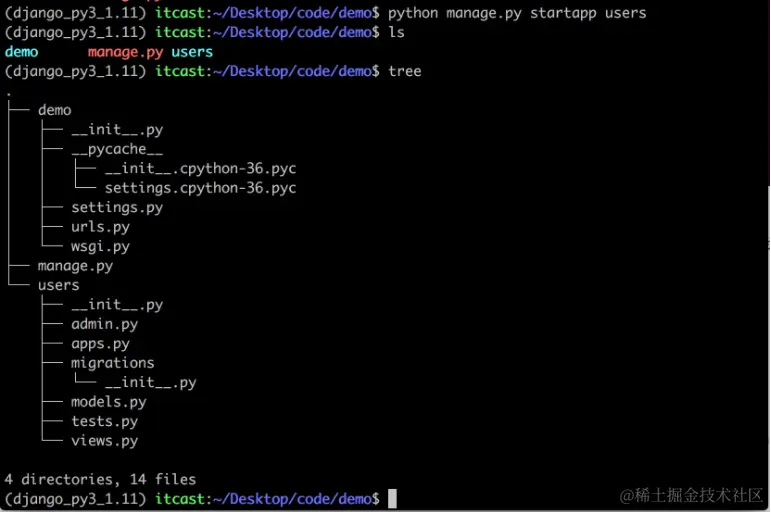This screenshot has width=771, height=512.
Task: Click the admin.py file entry
Action: point(104,324)
